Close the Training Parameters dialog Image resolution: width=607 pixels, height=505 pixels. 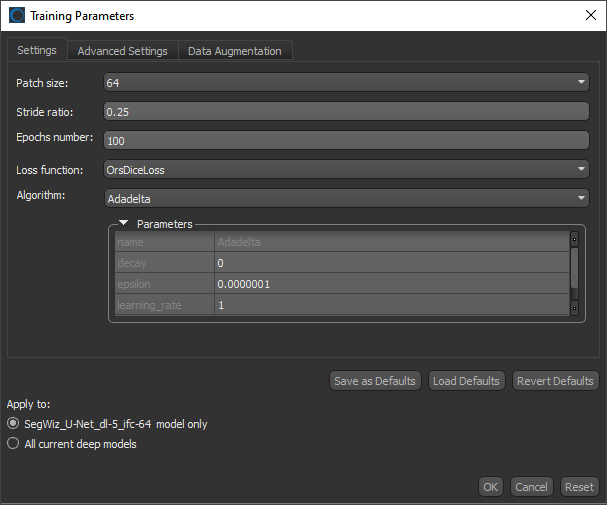(589, 16)
